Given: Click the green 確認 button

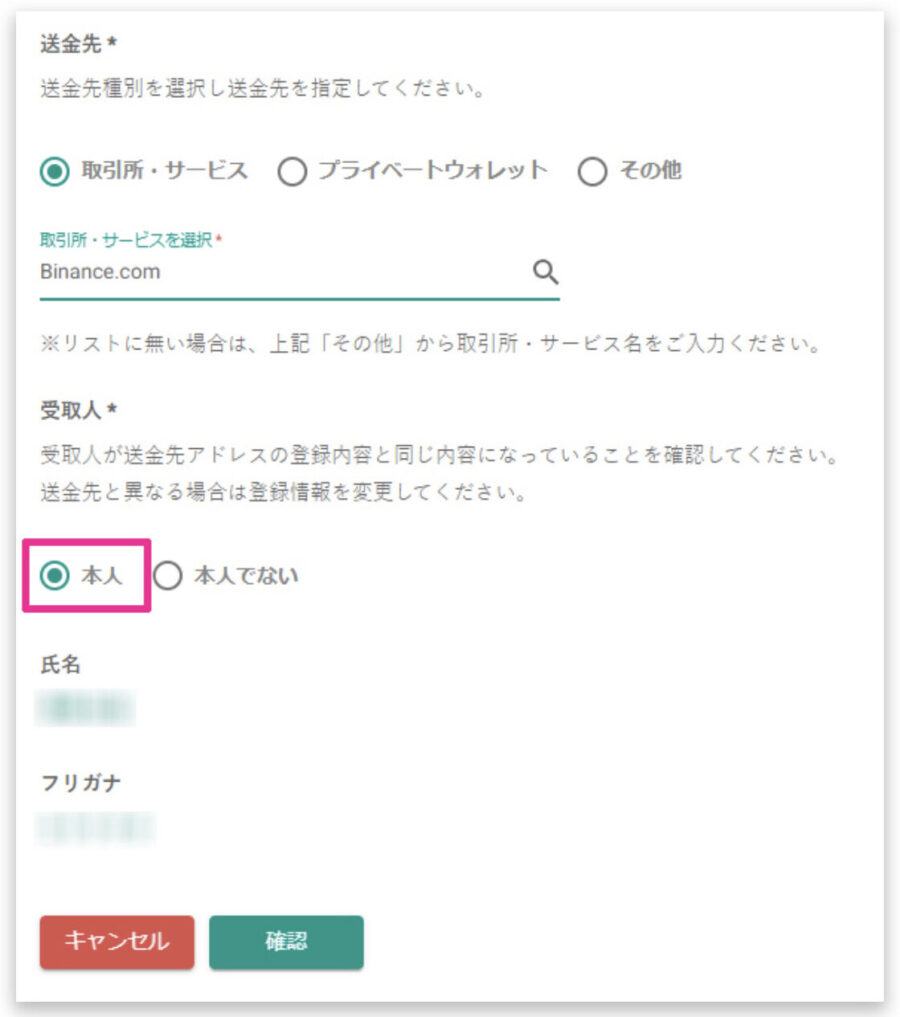Looking at the screenshot, I should click(286, 942).
